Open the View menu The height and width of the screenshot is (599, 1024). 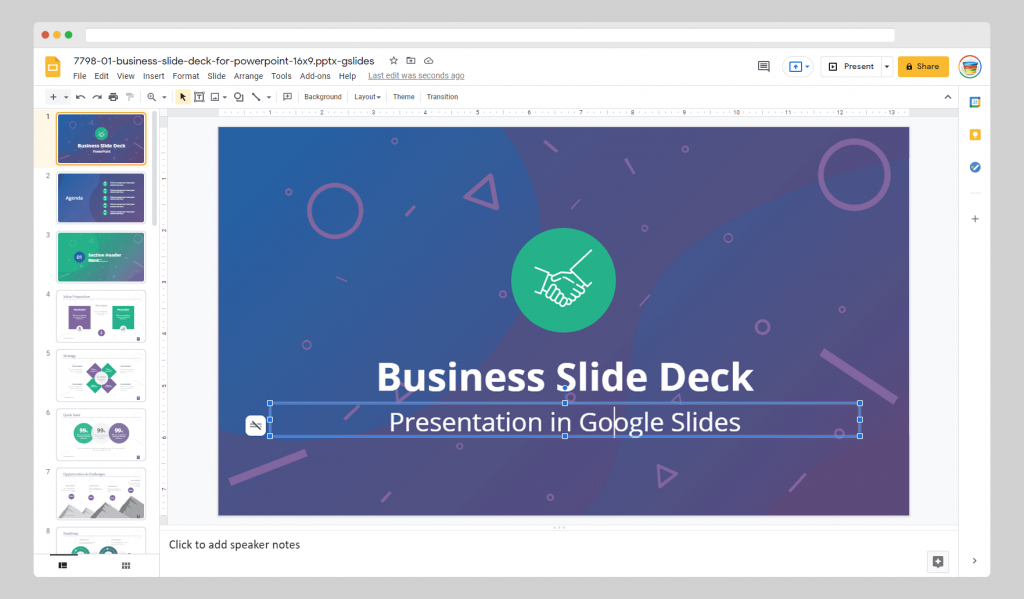[x=125, y=76]
